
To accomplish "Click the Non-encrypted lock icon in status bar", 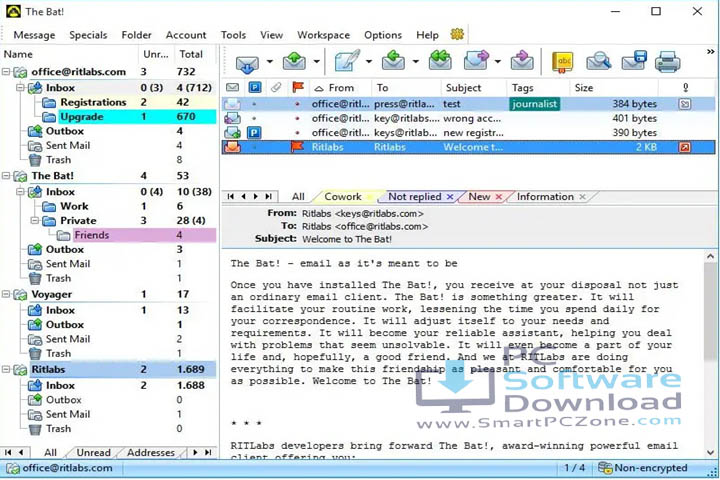I will tap(605, 468).
